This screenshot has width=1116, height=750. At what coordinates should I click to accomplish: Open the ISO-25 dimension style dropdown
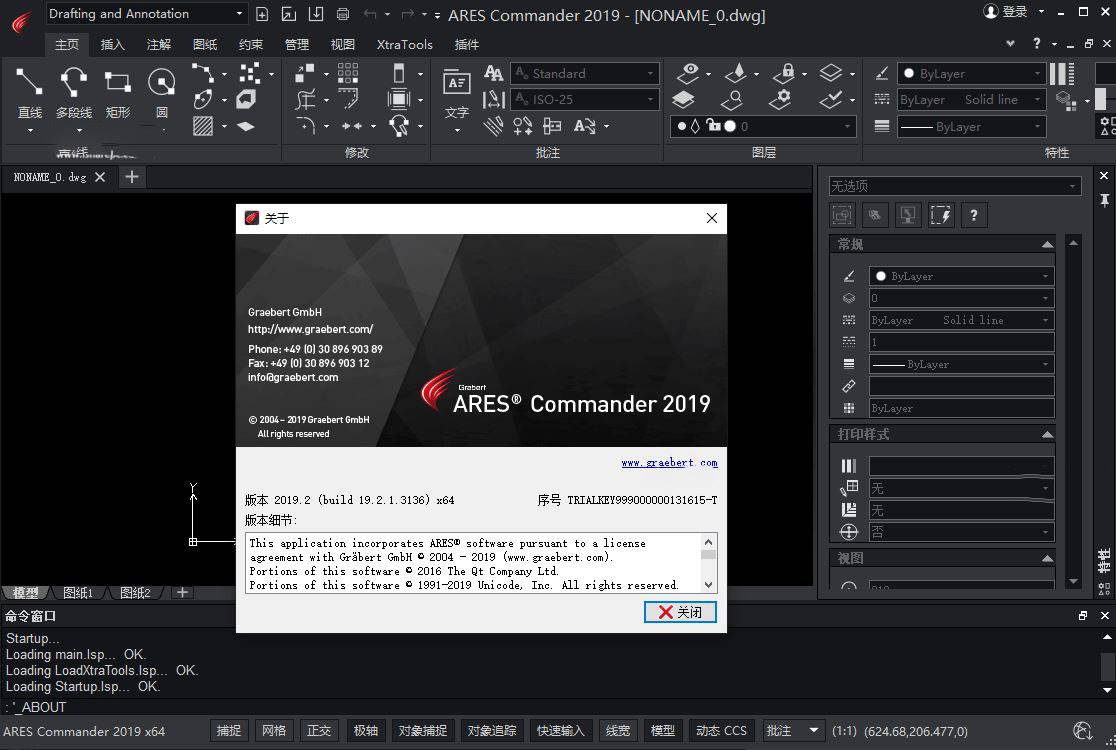click(585, 99)
